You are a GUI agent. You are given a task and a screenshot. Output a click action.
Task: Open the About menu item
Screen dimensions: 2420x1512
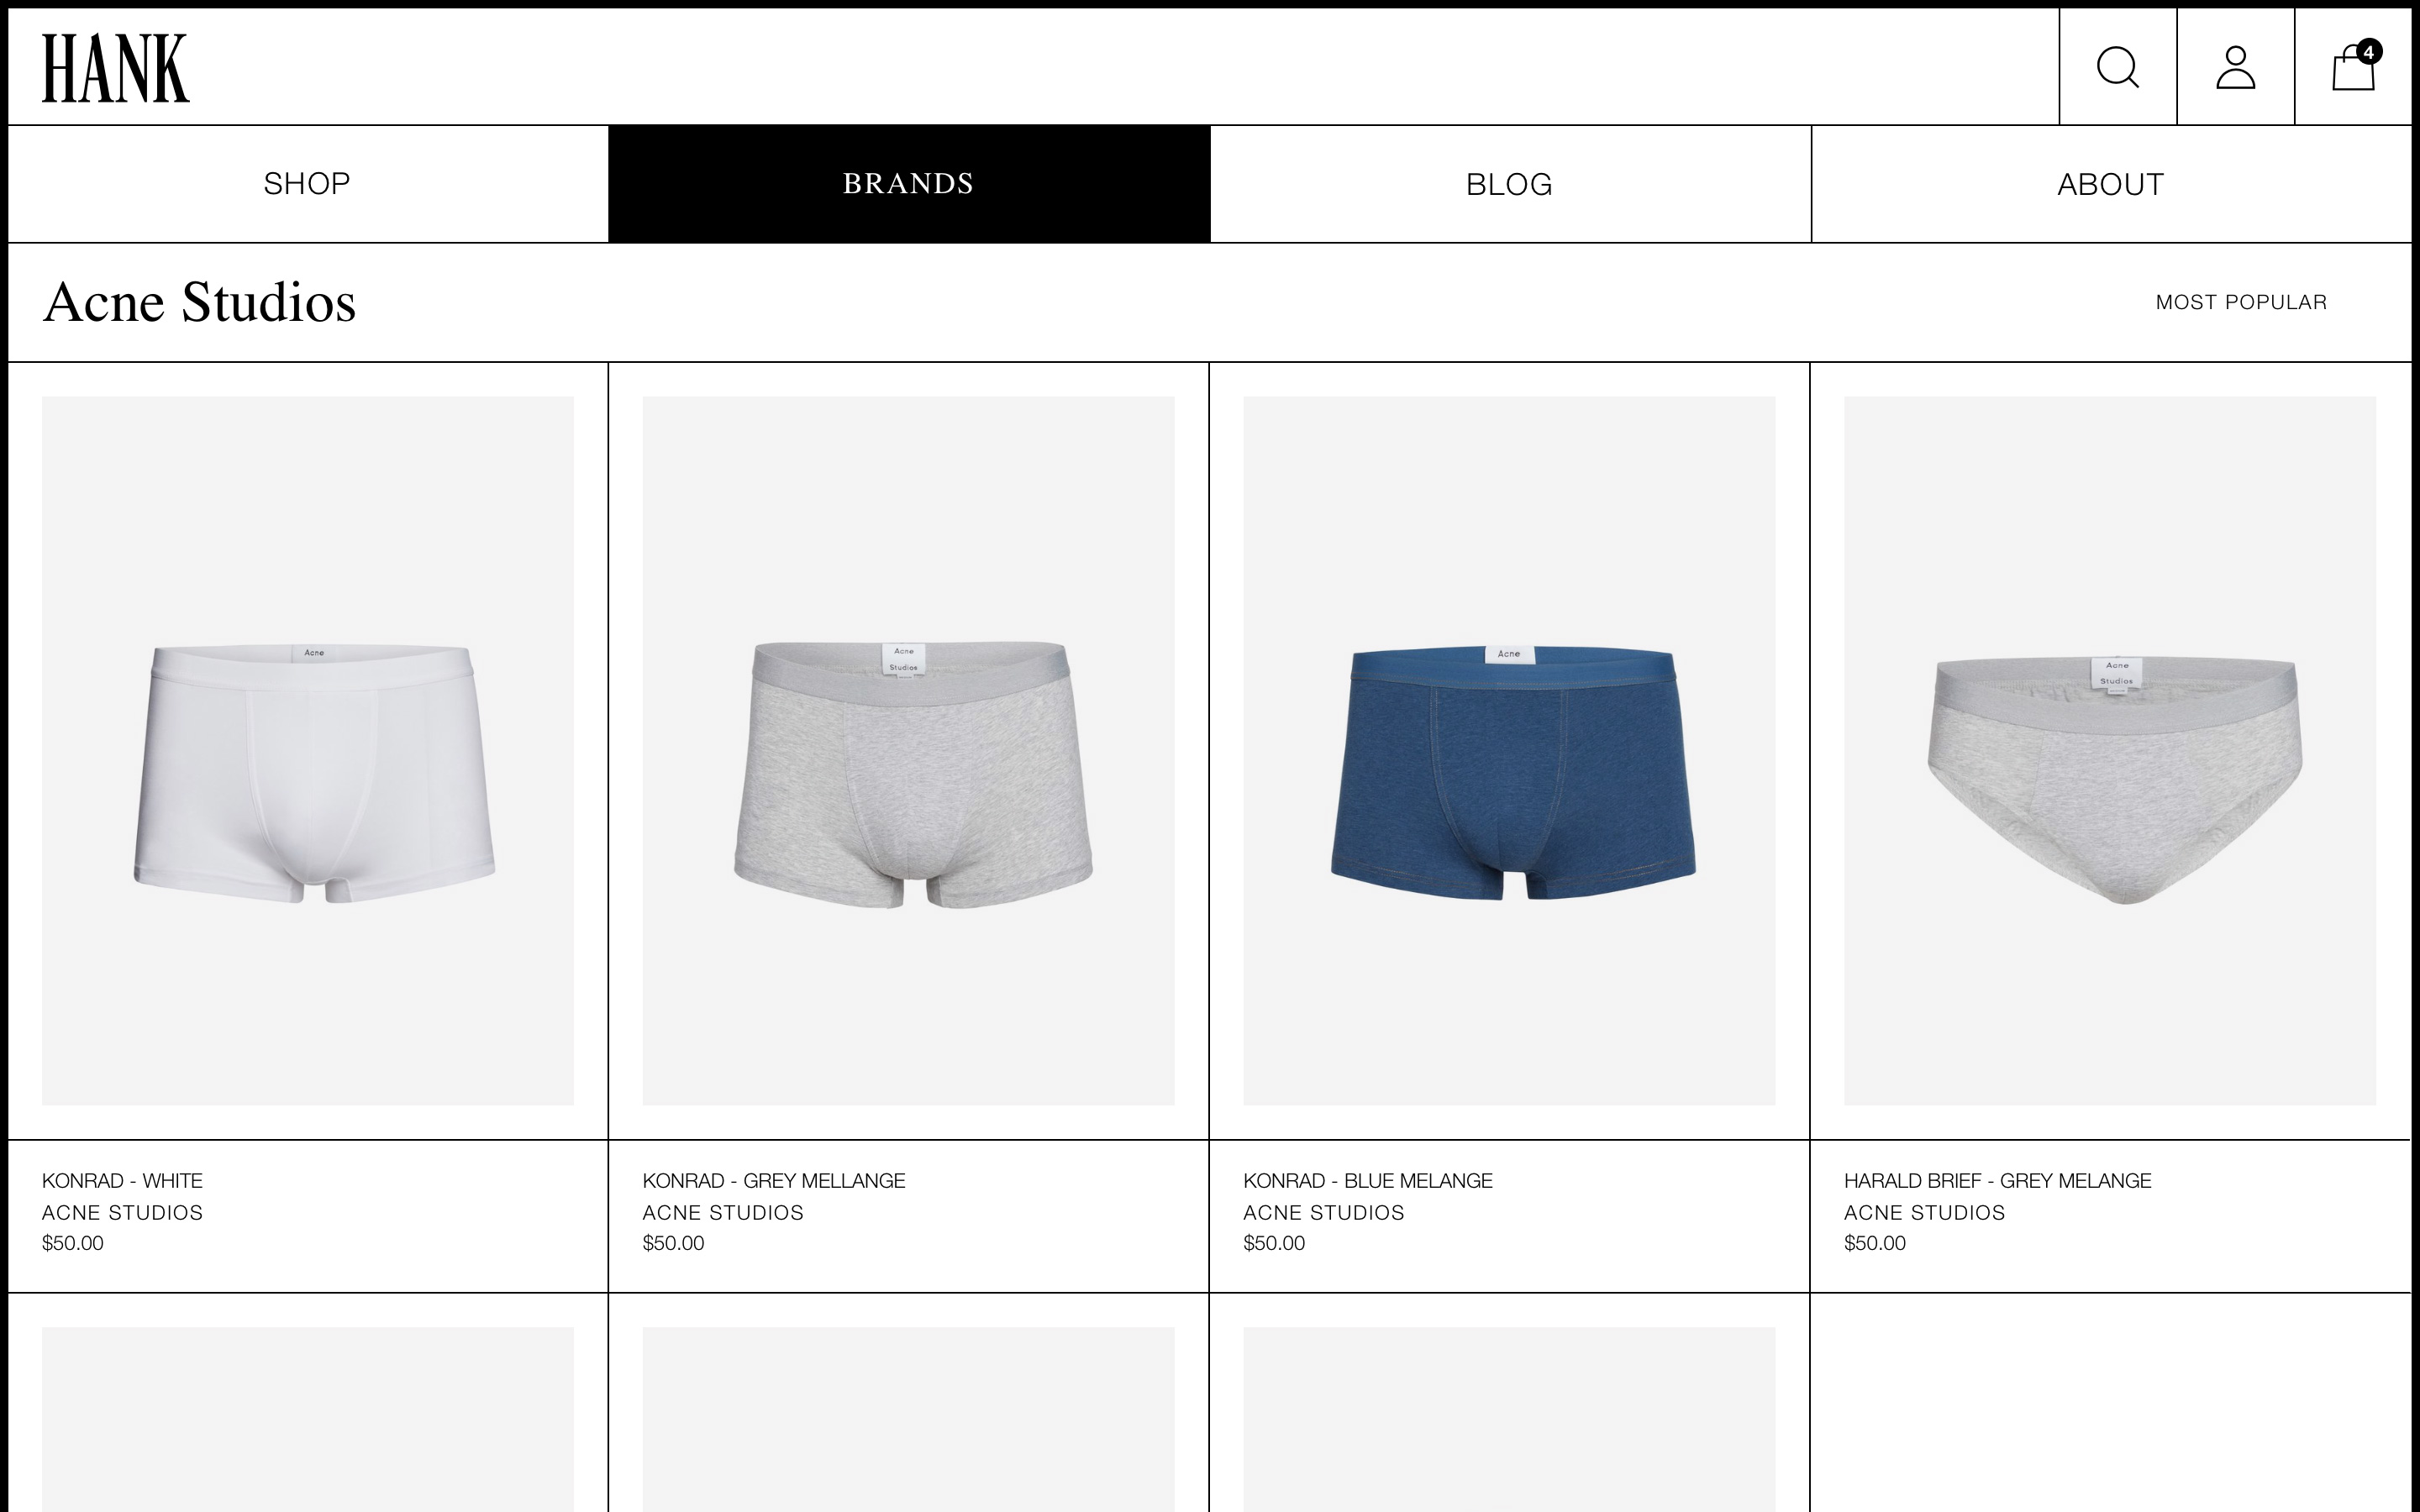[x=2111, y=184]
